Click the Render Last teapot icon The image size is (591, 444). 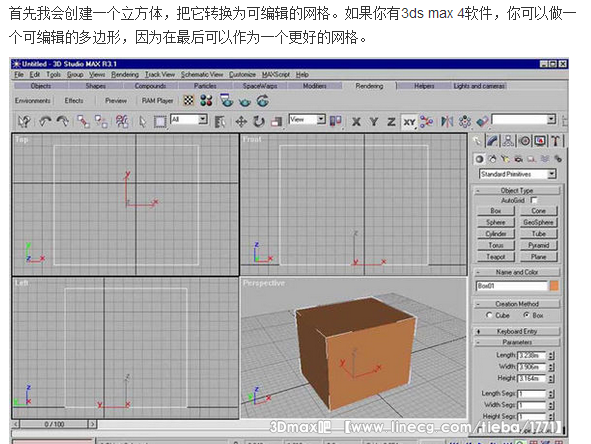263,101
